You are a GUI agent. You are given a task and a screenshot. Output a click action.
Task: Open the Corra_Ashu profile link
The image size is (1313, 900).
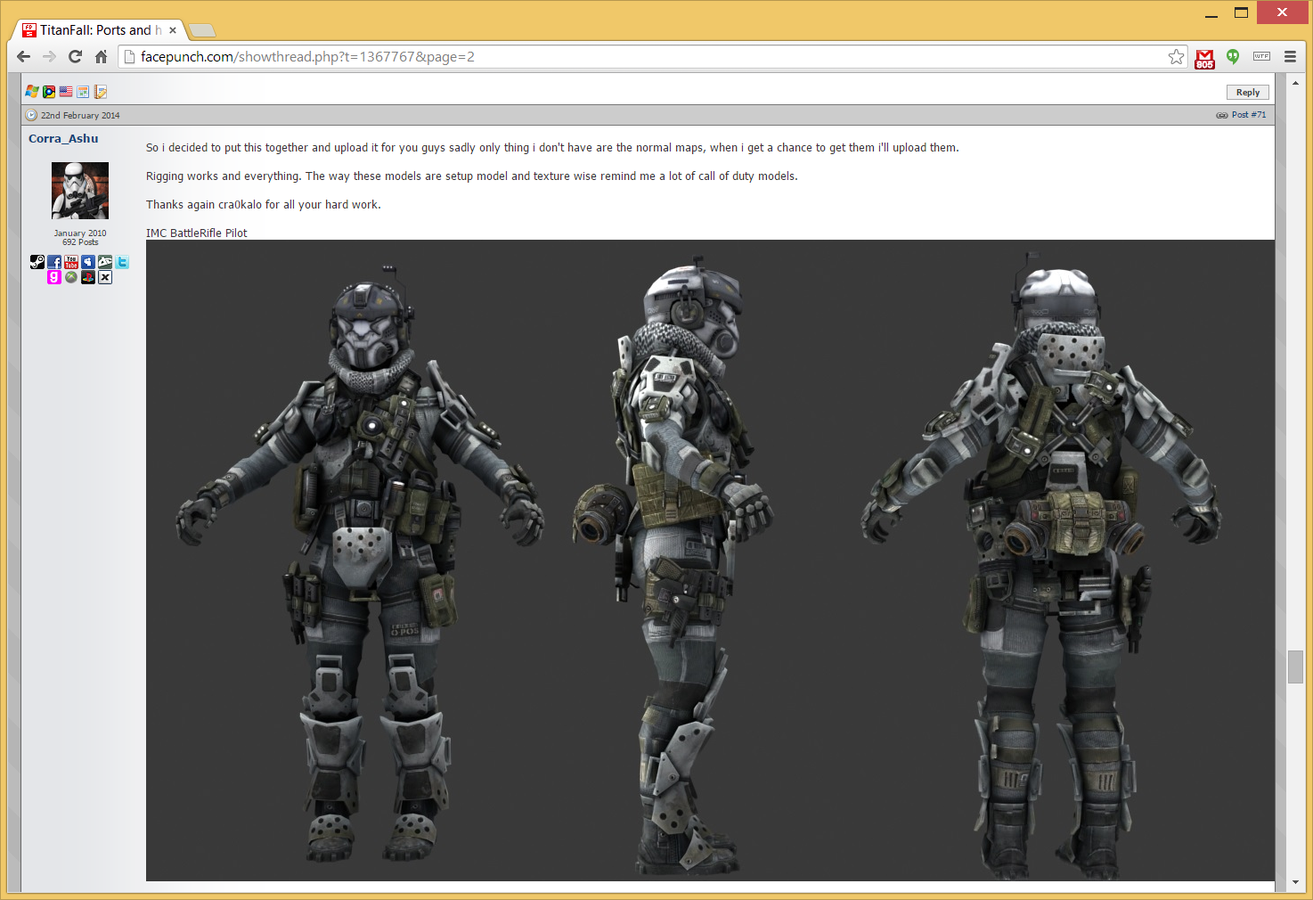pos(62,139)
